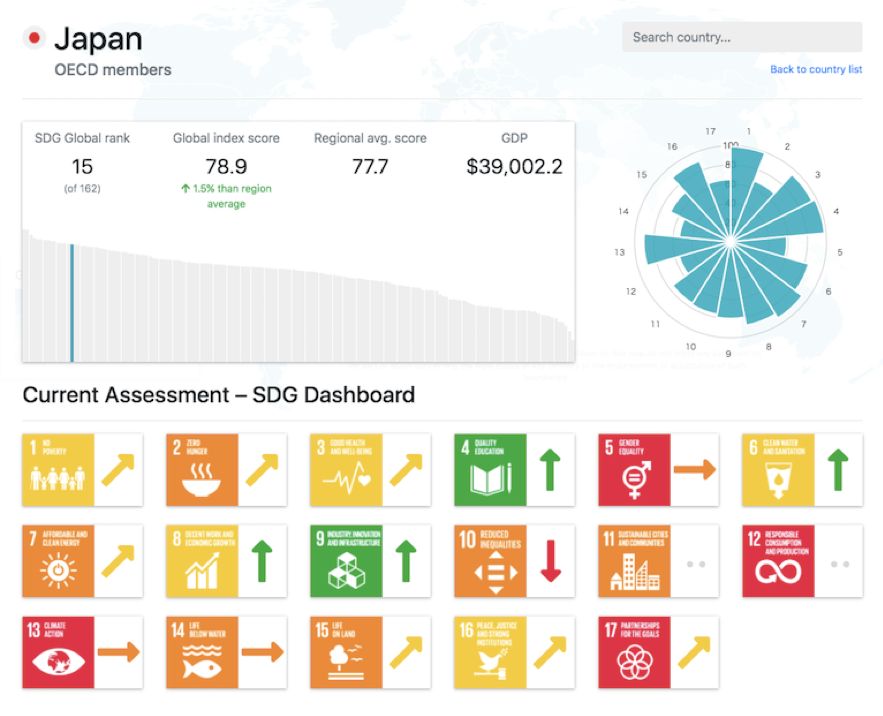Click the Back to country list link

click(816, 70)
